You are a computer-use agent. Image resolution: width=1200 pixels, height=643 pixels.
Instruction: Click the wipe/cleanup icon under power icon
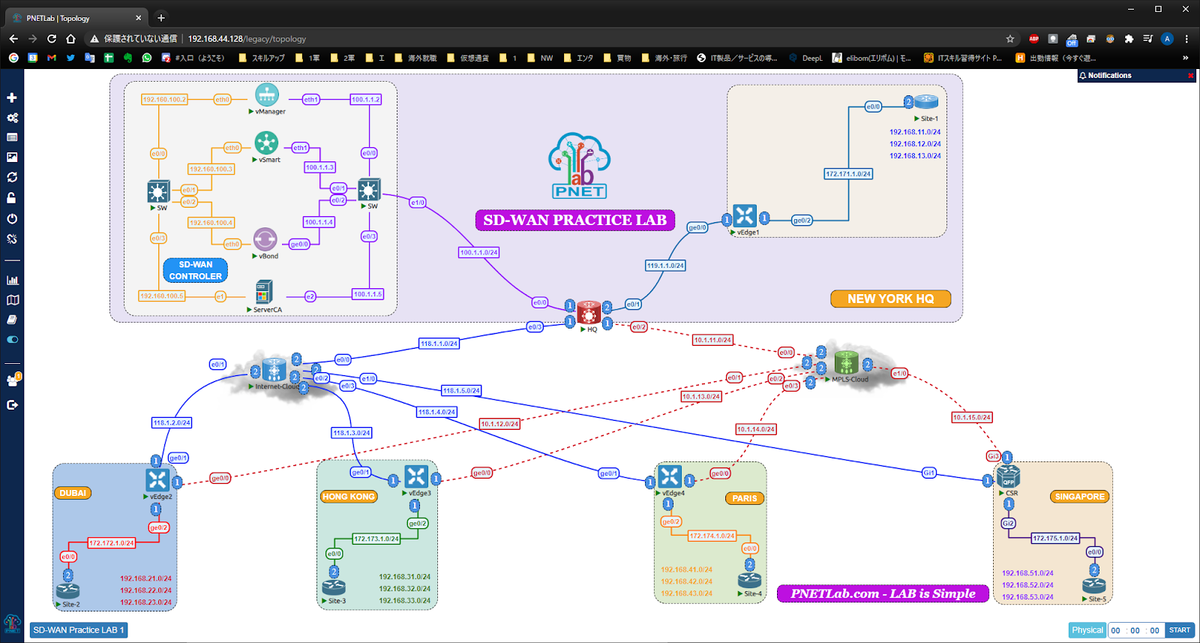[12, 239]
